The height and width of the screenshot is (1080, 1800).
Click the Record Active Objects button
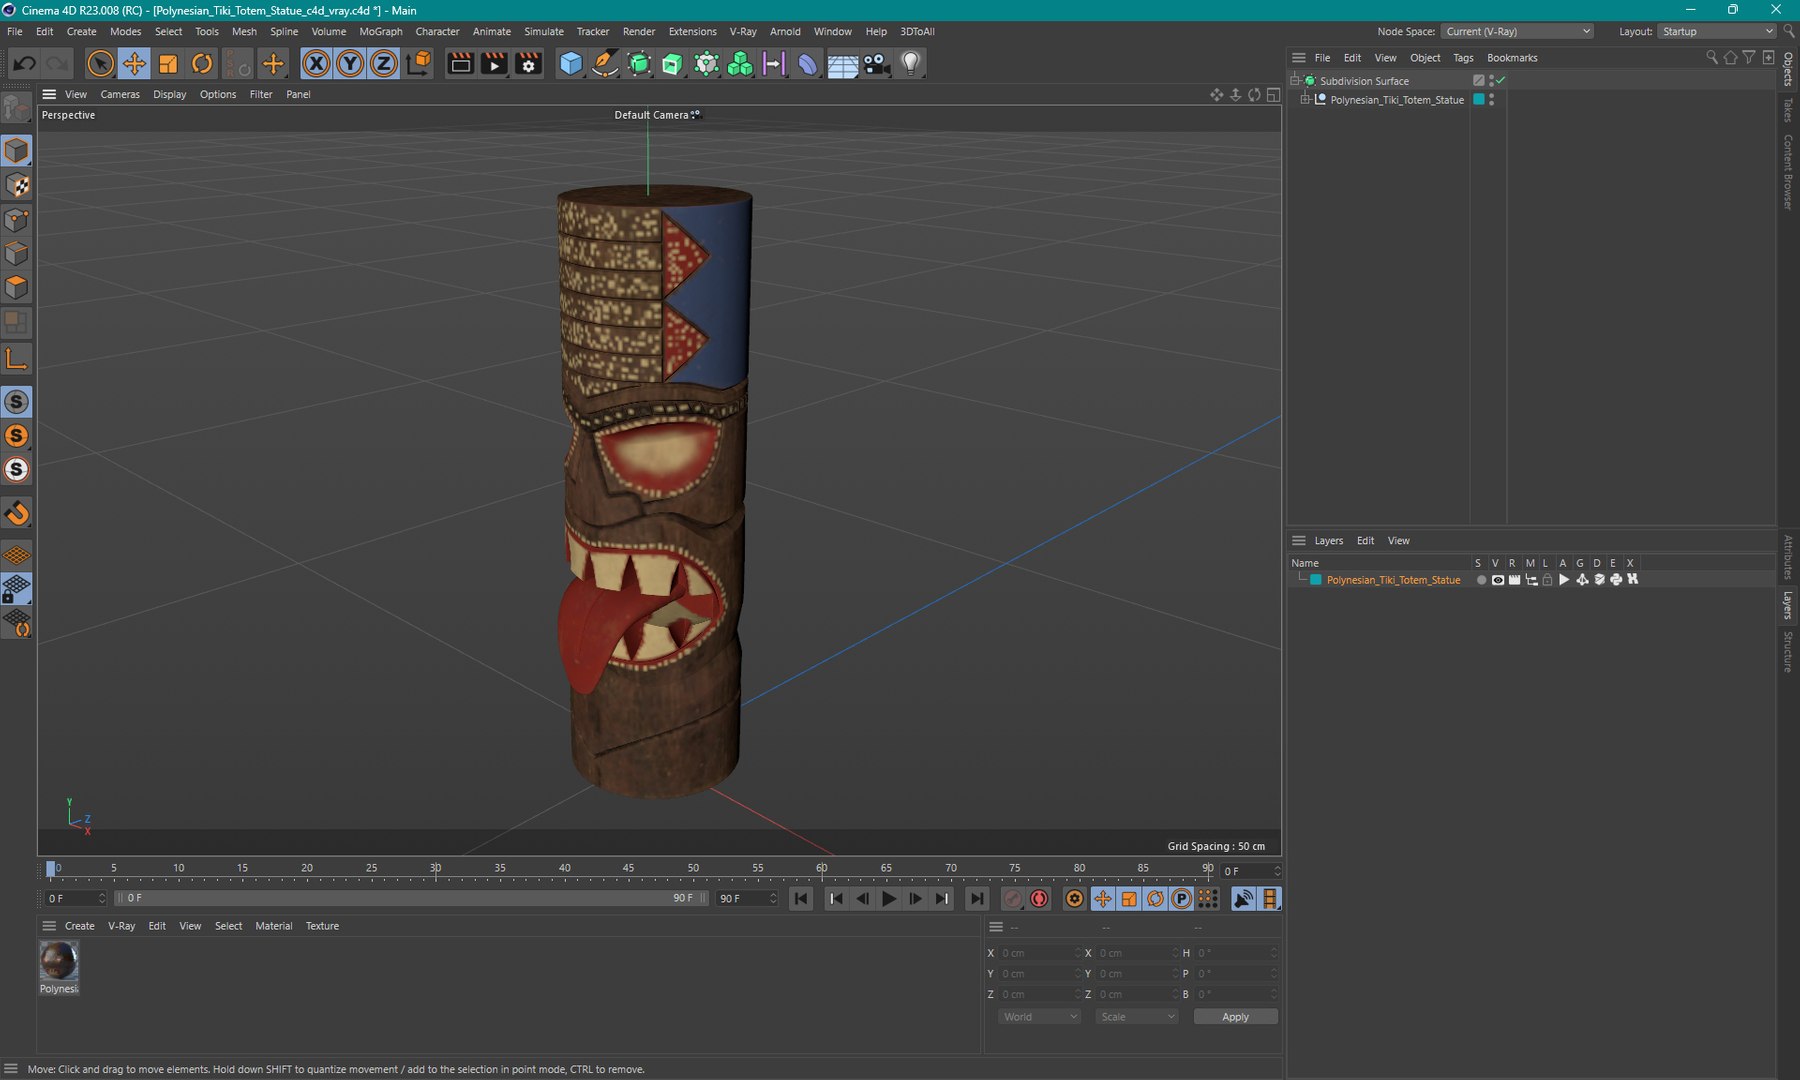[1012, 899]
